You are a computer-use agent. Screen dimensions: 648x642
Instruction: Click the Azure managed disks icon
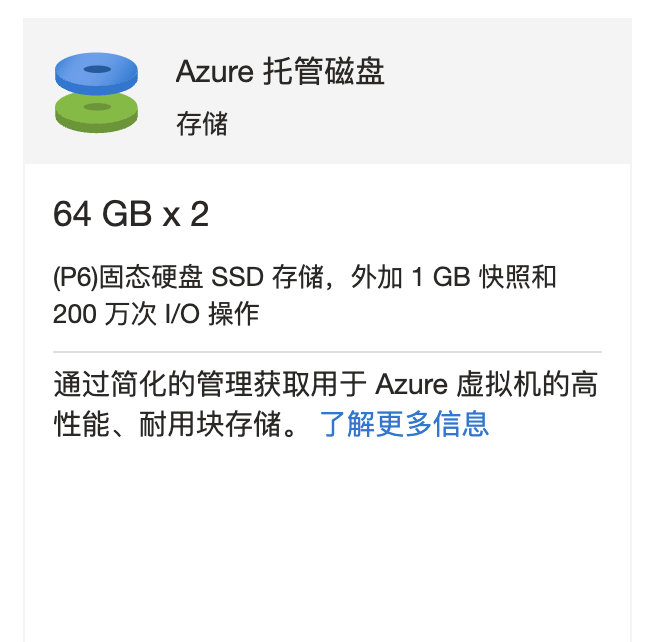click(96, 93)
